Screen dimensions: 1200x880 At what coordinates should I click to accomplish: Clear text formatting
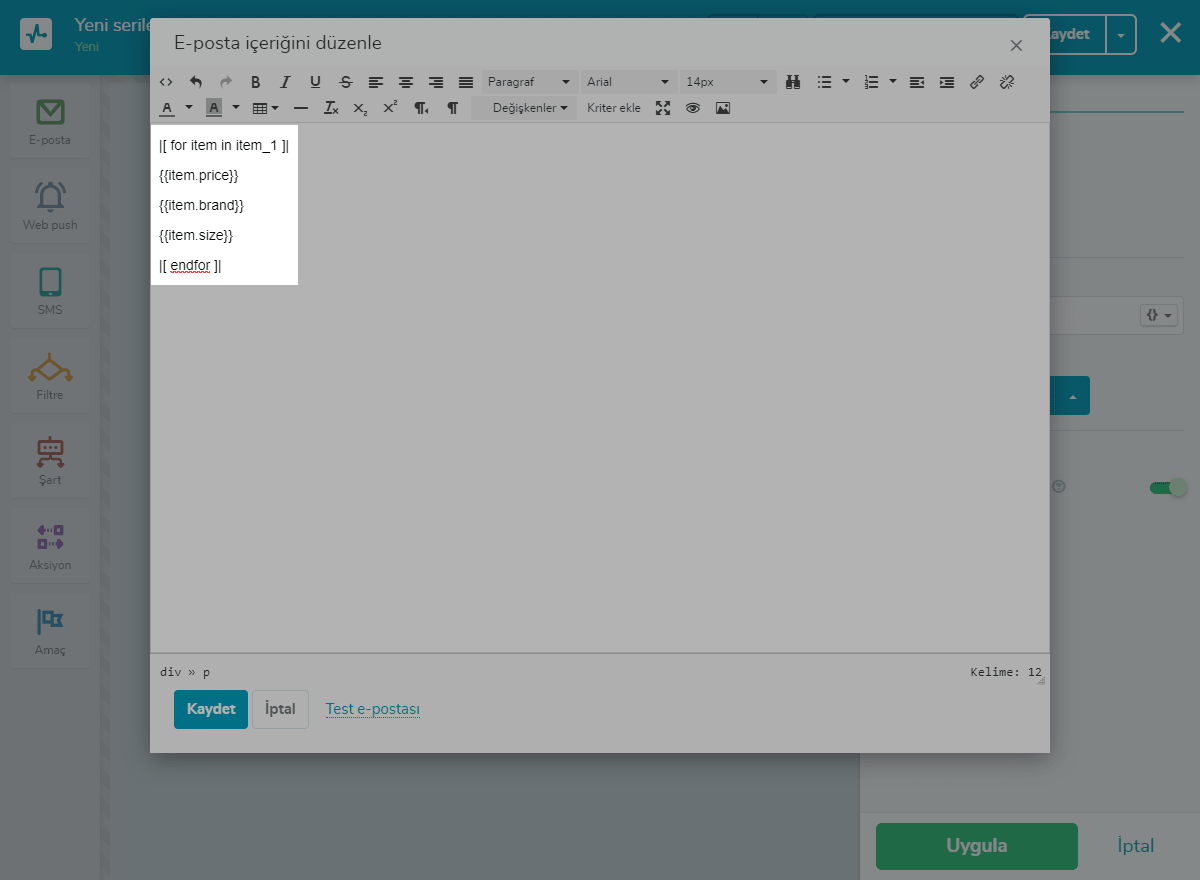[331, 108]
